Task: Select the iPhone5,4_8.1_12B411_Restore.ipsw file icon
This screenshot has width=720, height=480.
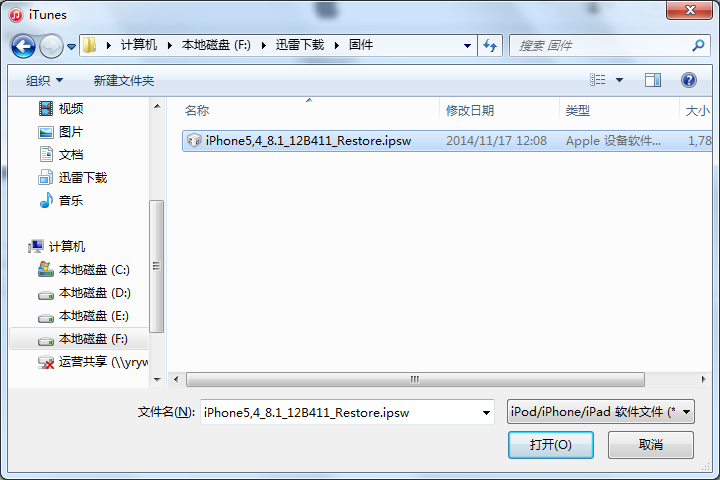Action: 194,141
